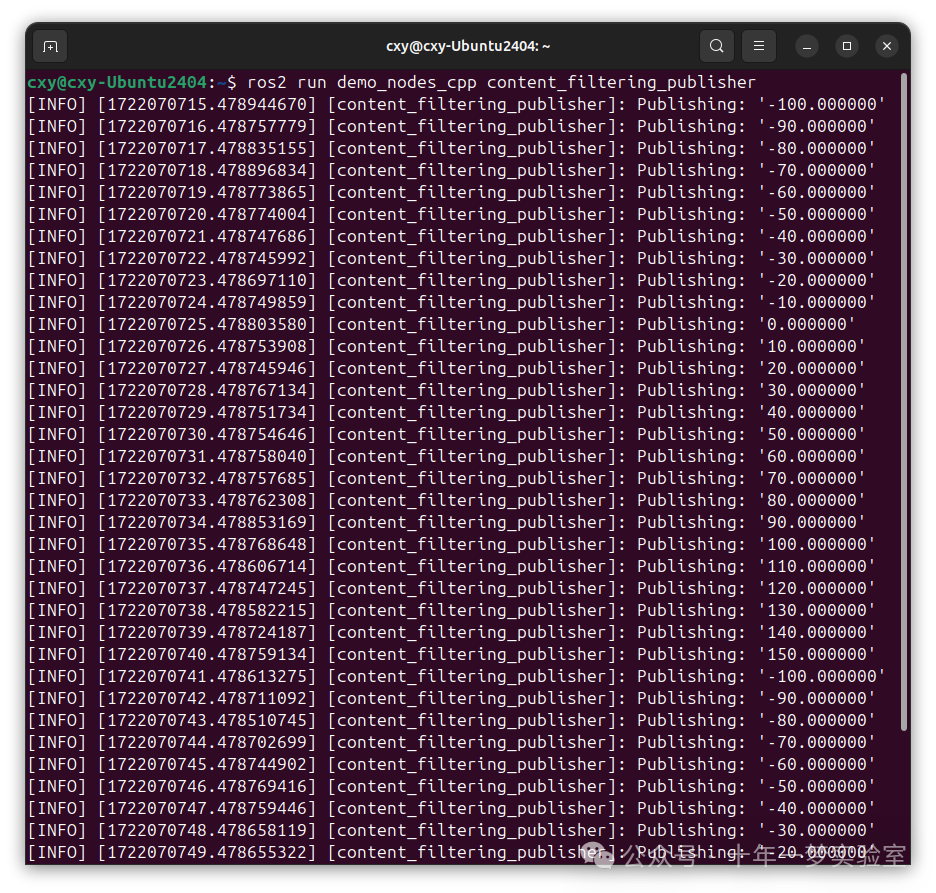The image size is (936, 893).
Task: Click the magnifier icon in the header bar
Action: coord(716,46)
